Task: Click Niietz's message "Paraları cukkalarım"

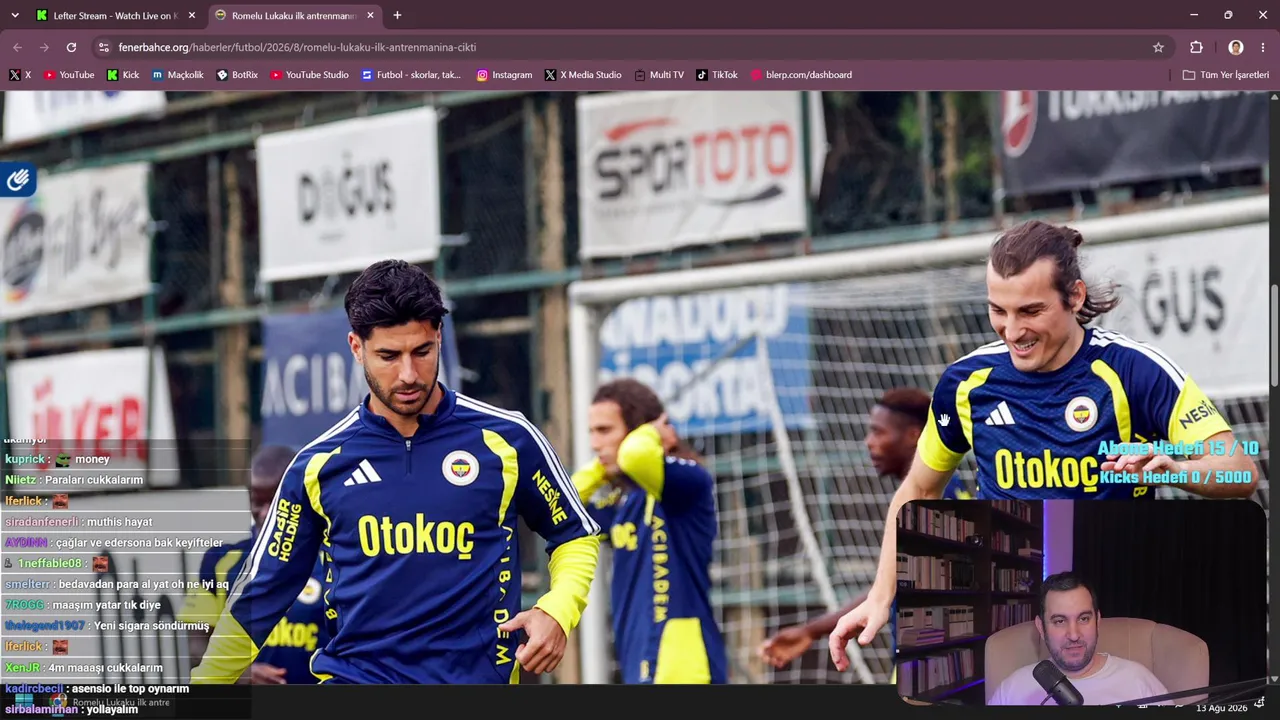Action: coord(94,480)
